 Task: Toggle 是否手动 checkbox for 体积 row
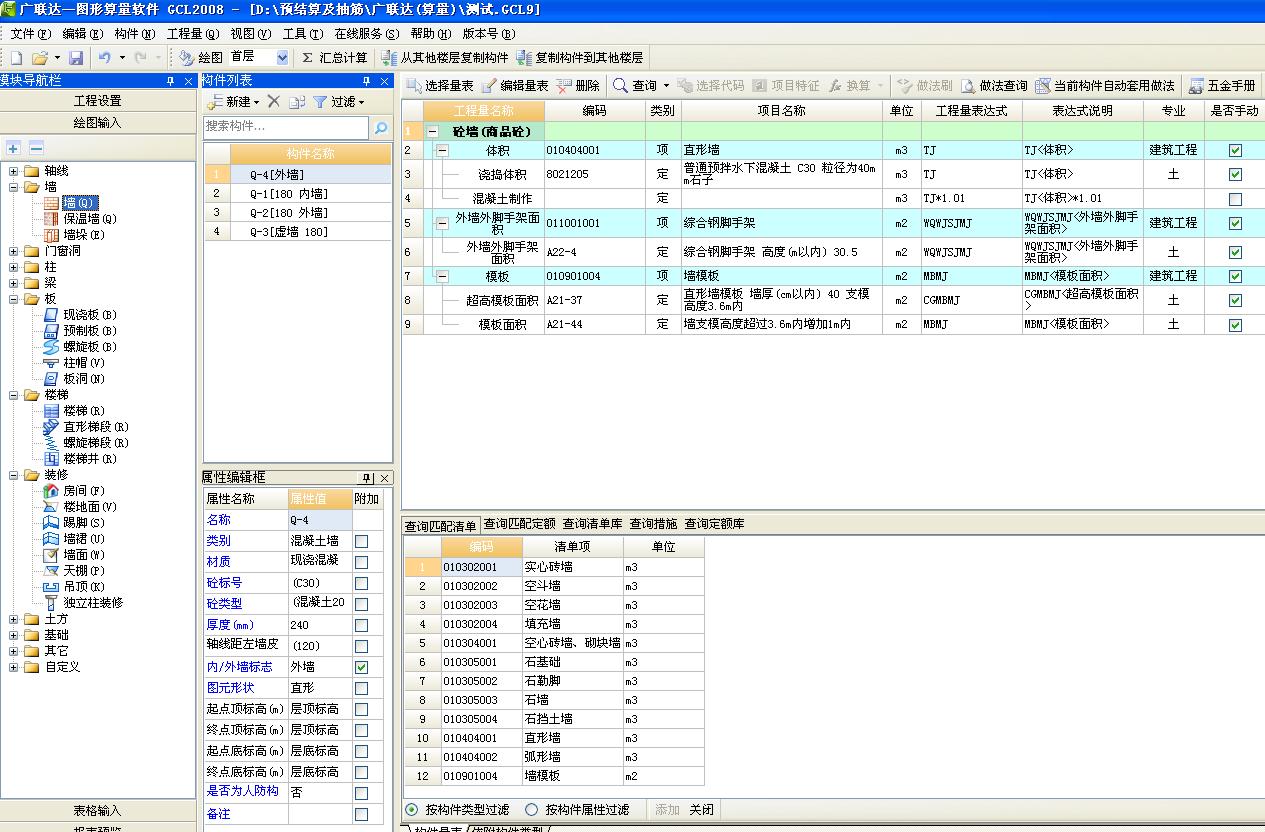coord(1235,151)
